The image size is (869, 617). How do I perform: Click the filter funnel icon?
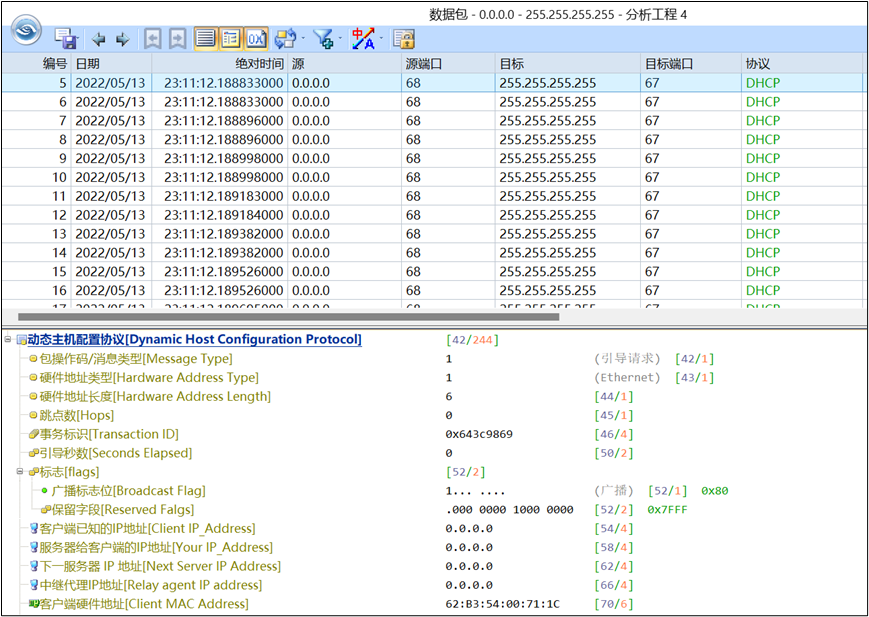click(x=322, y=39)
